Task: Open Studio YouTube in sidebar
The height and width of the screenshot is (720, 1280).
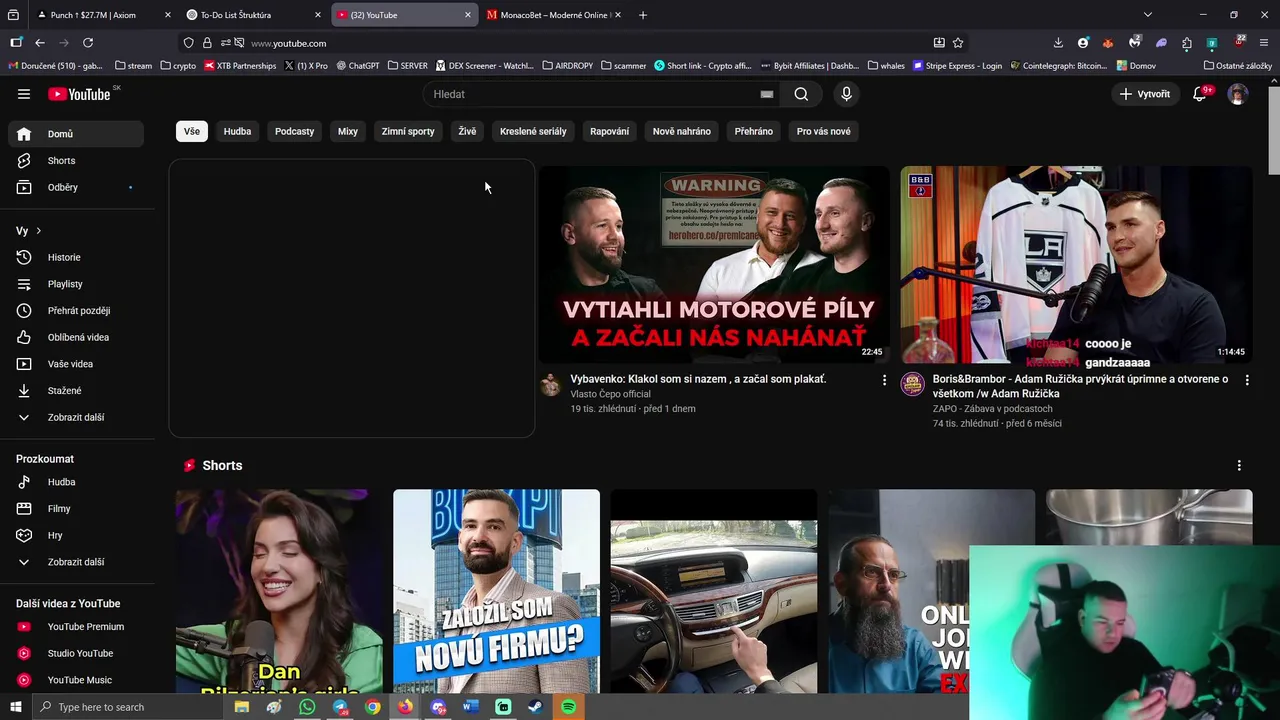Action: (x=75, y=653)
